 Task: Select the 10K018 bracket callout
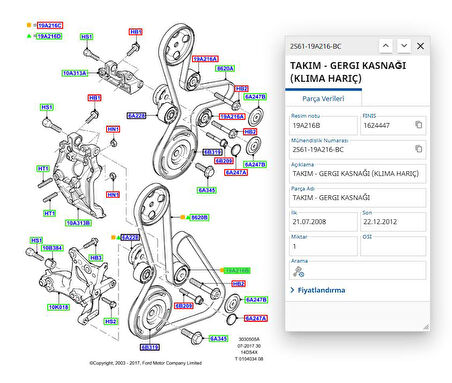click(x=58, y=307)
